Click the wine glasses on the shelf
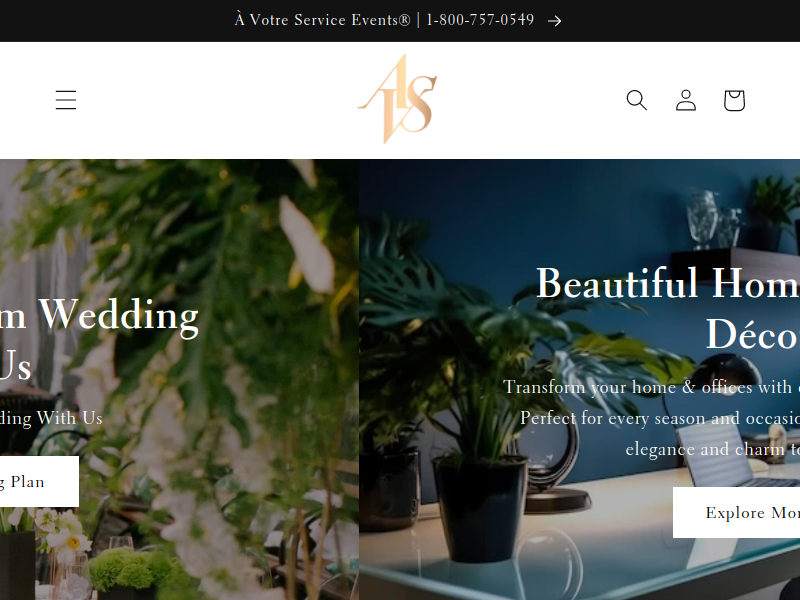 pyautogui.click(x=713, y=219)
